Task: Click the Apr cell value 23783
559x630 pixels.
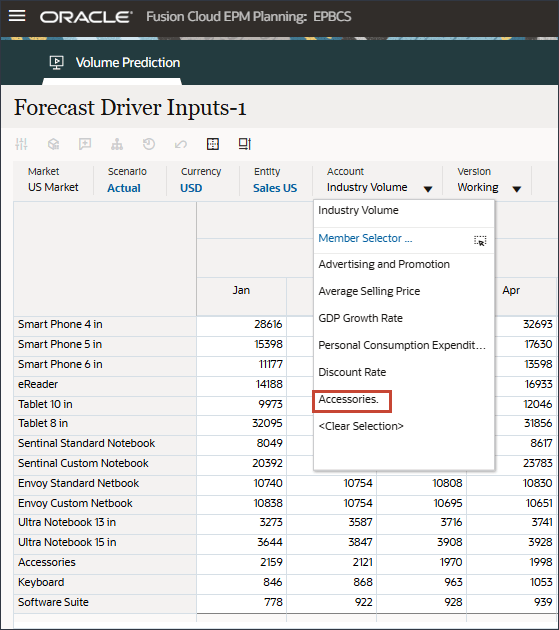Action: click(x=526, y=465)
